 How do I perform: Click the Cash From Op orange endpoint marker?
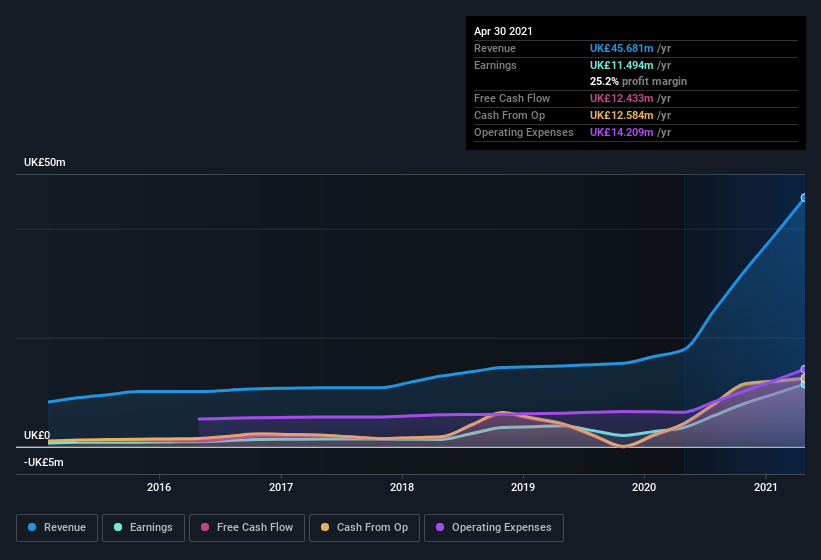click(x=804, y=378)
